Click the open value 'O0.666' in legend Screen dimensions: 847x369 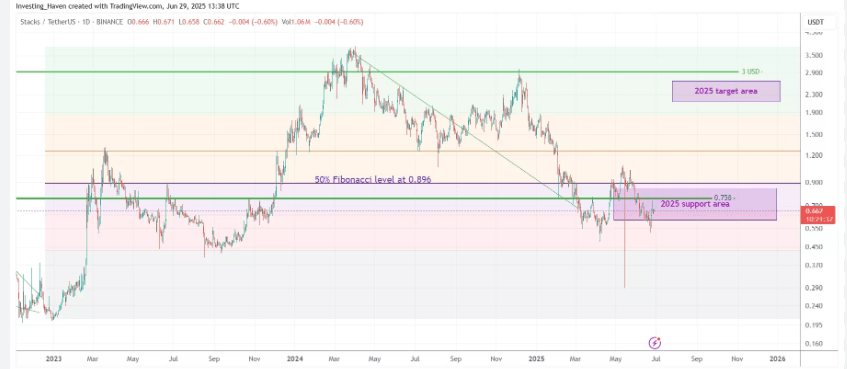139,22
